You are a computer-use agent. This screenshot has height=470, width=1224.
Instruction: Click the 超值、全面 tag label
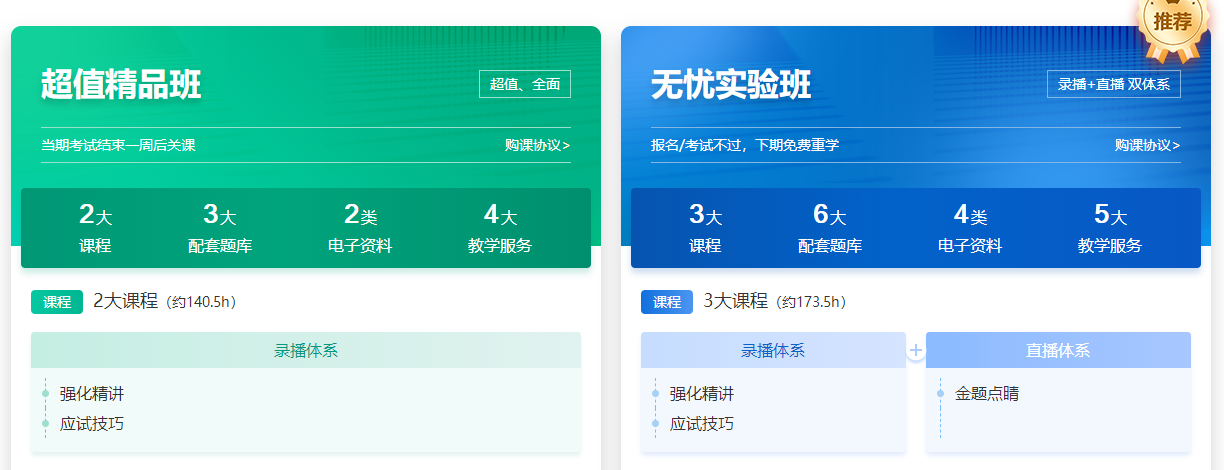pyautogui.click(x=525, y=84)
